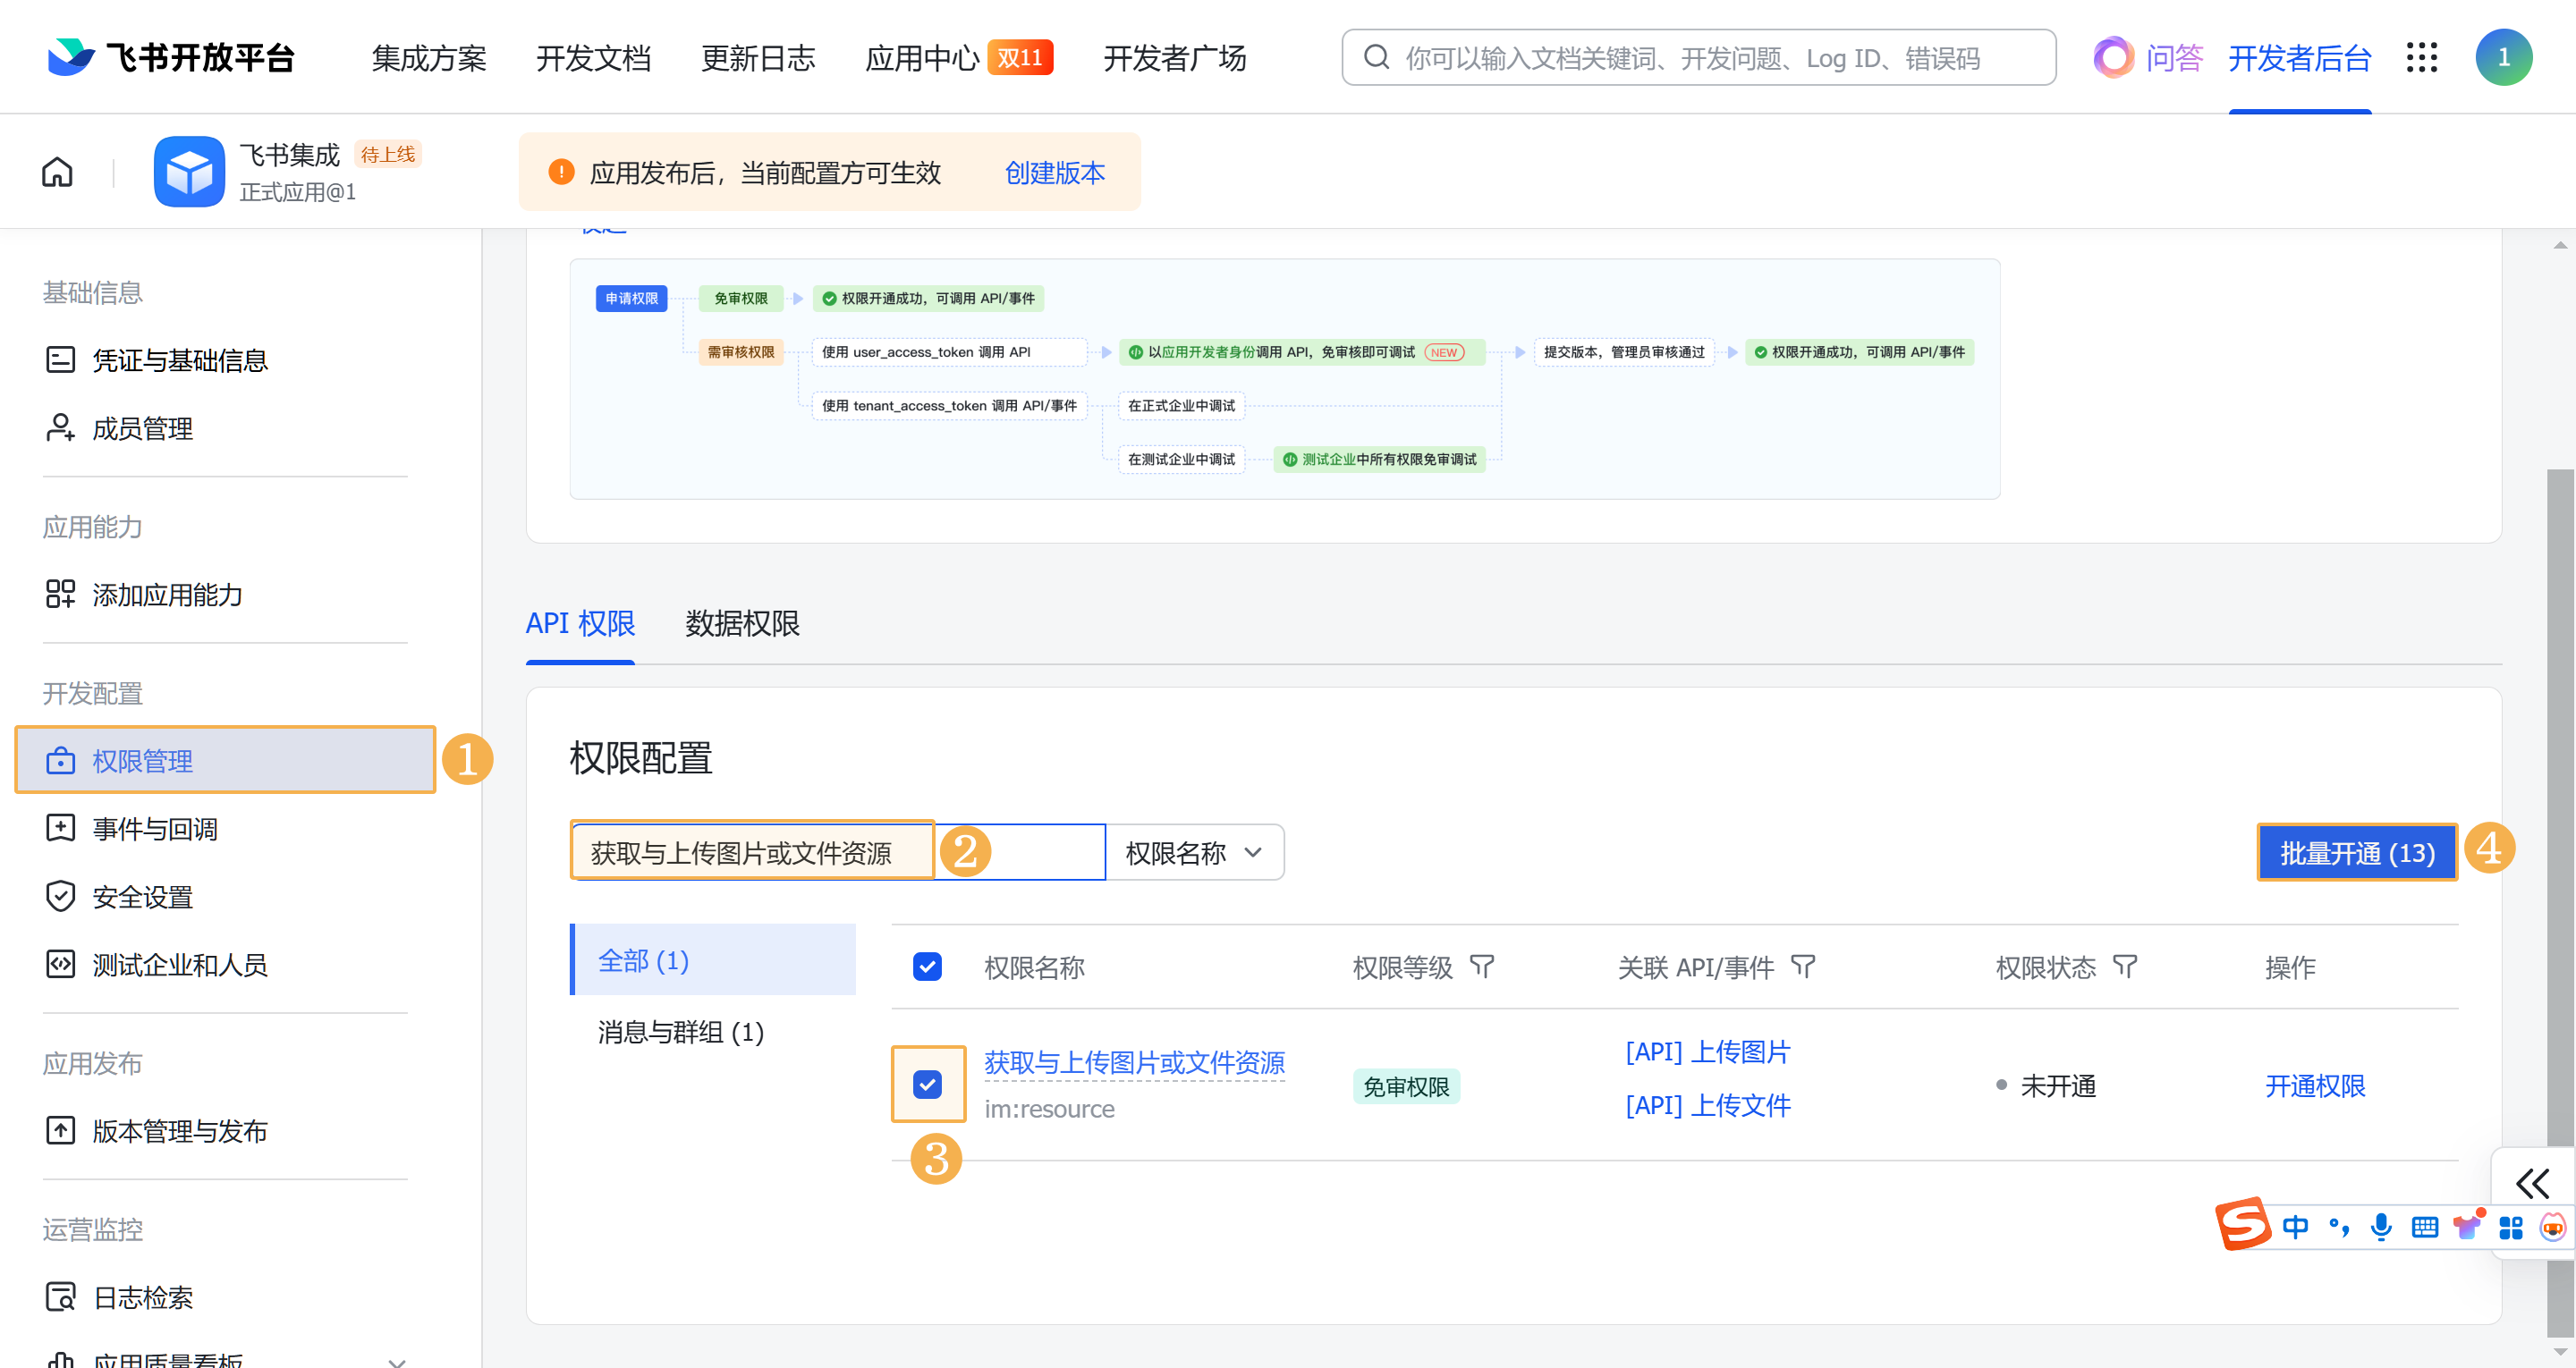Click the Sogou input microphone icon
The height and width of the screenshot is (1368, 2576).
pyautogui.click(x=2381, y=1226)
